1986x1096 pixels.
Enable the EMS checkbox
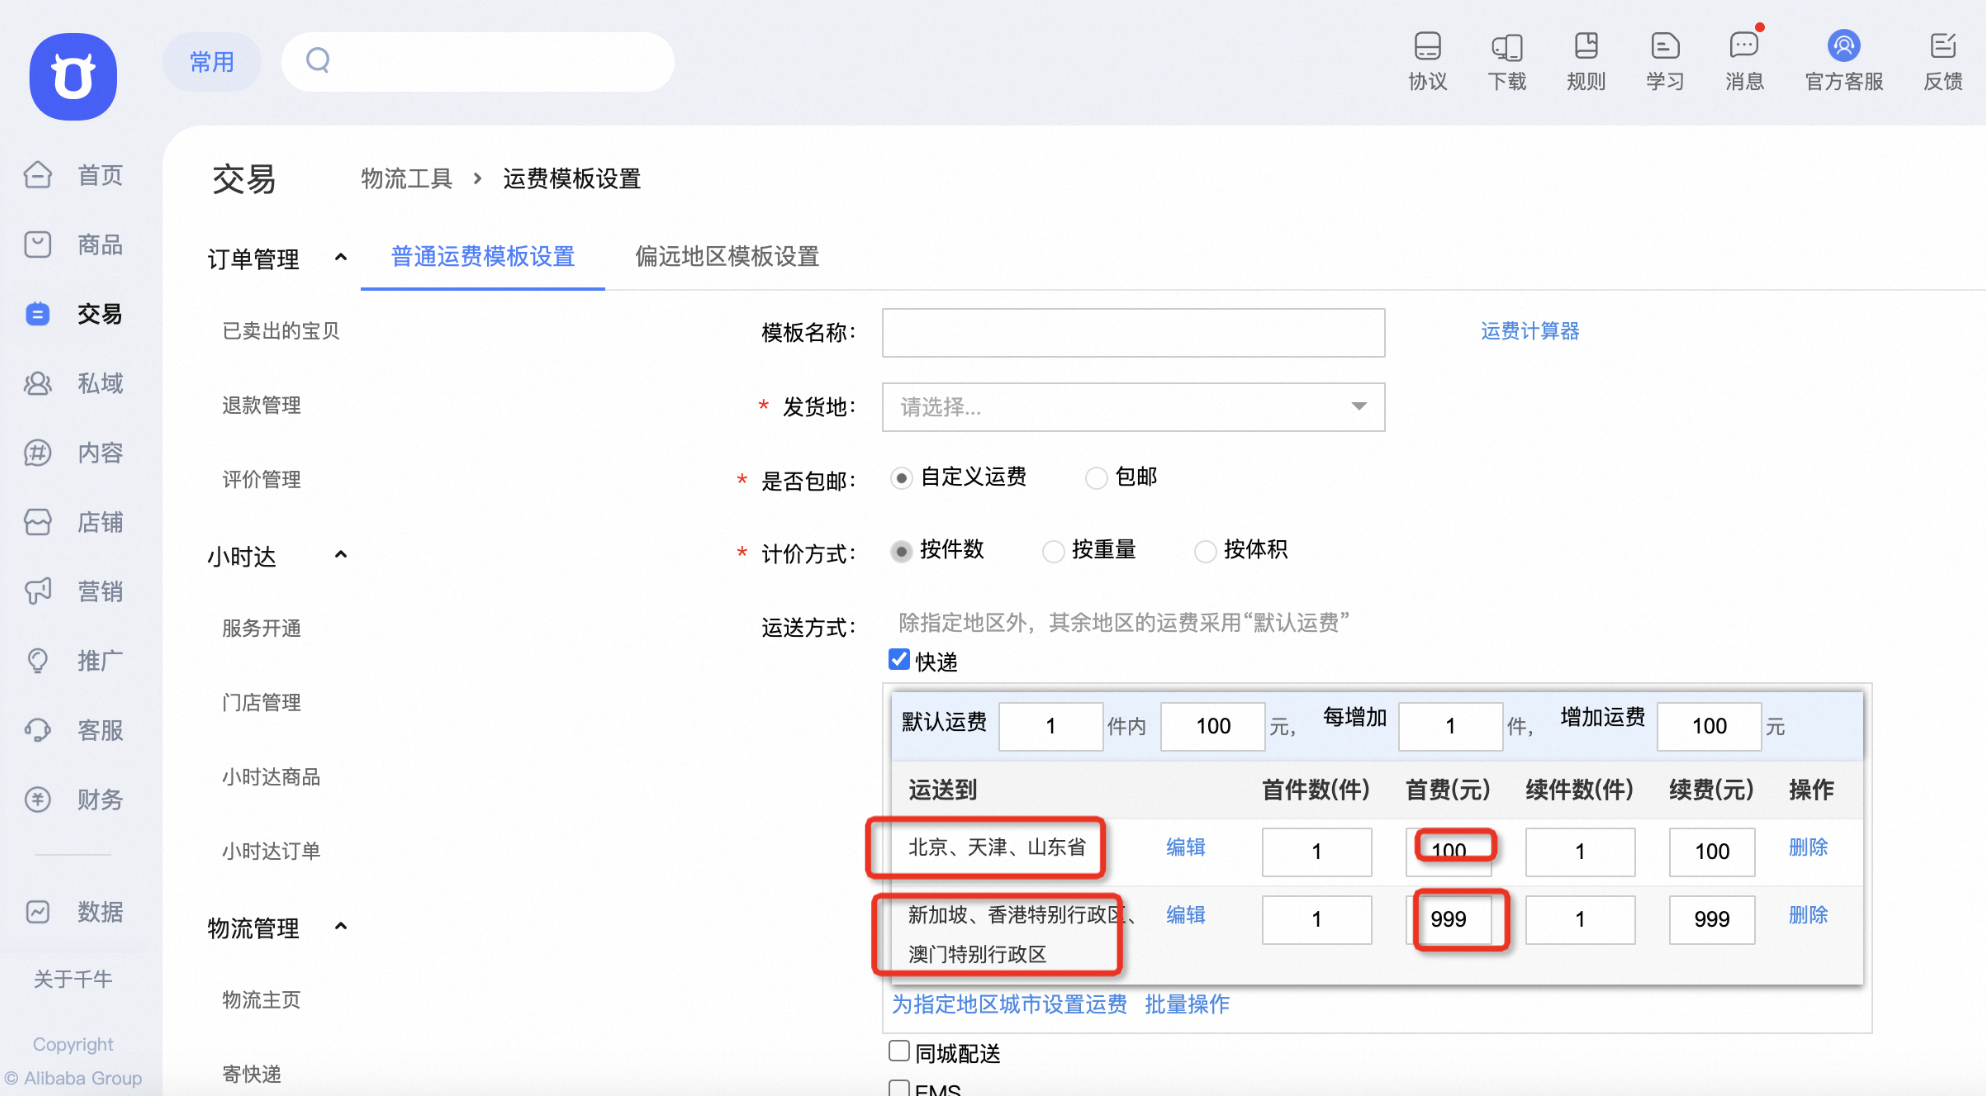899,1088
